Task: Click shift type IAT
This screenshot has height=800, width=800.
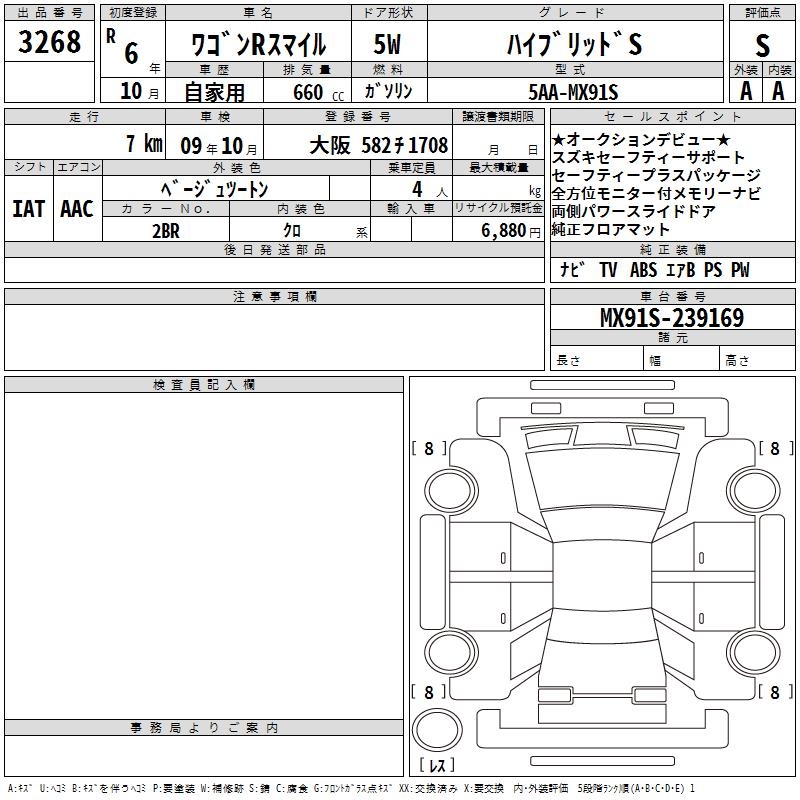Action: 29,209
